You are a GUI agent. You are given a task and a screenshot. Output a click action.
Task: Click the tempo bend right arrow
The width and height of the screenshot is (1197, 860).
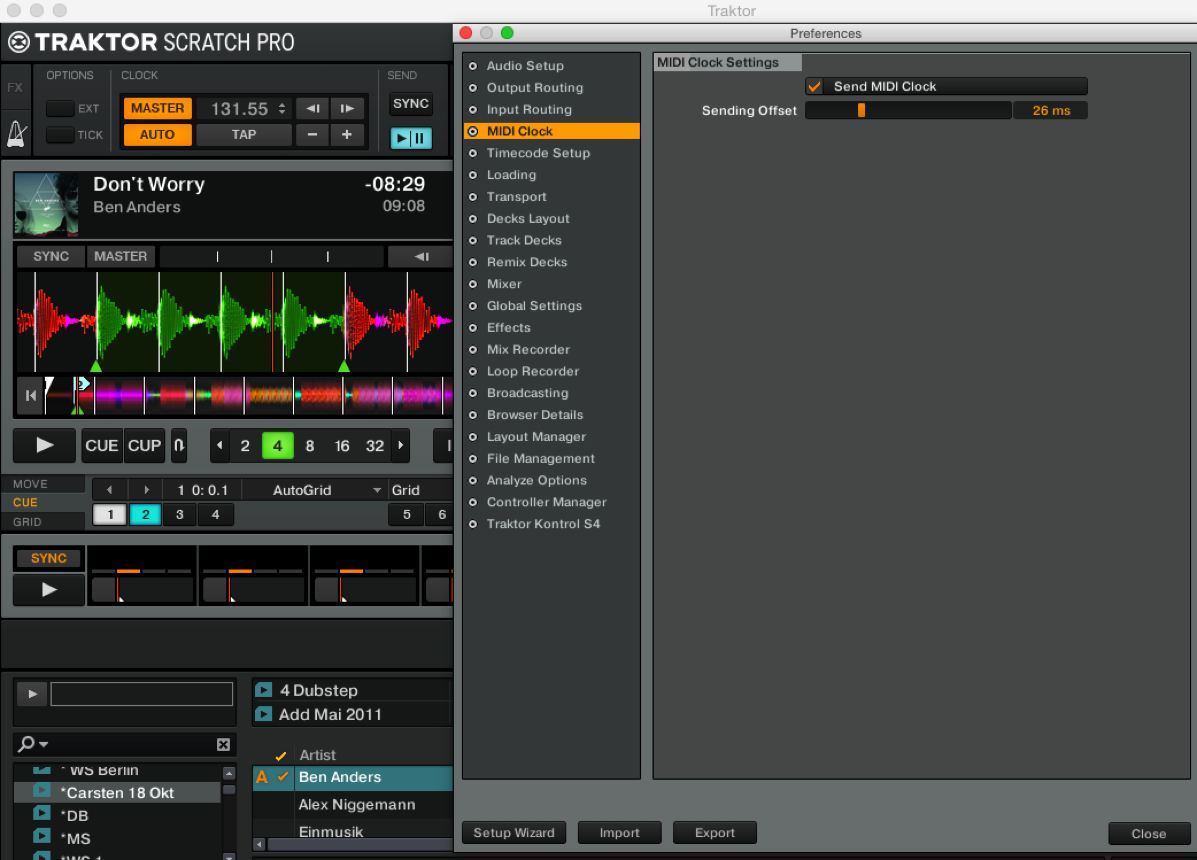(346, 108)
